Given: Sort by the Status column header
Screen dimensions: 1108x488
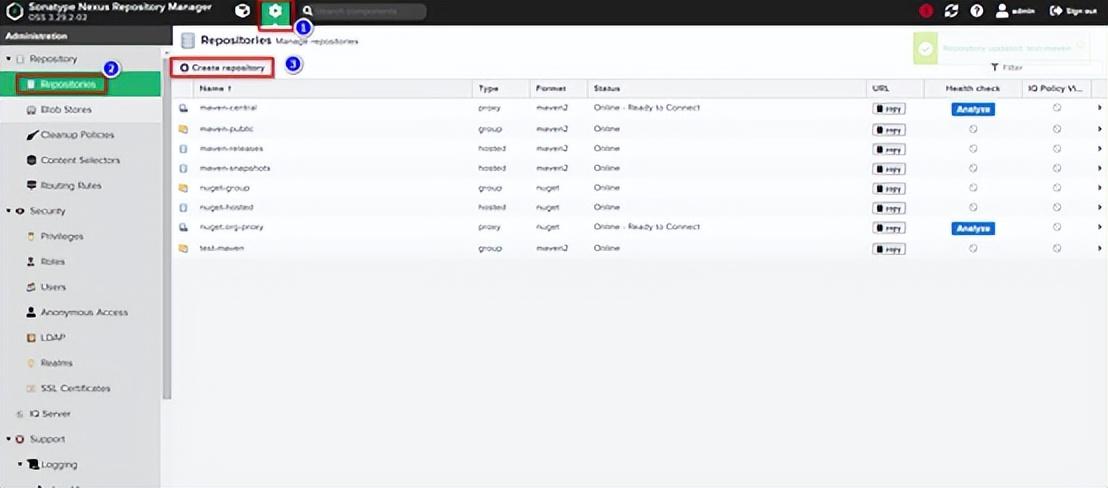Looking at the screenshot, I should [726, 89].
